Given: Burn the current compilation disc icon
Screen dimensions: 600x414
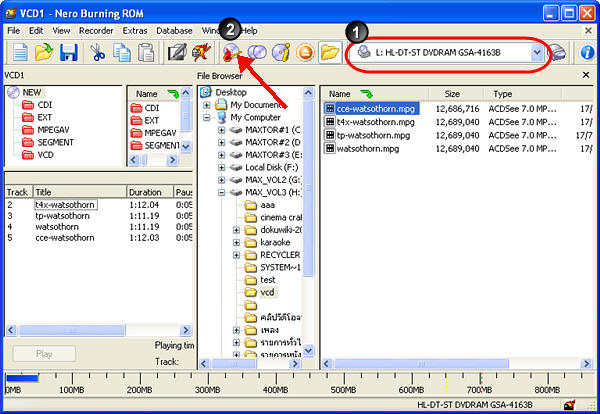Looking at the screenshot, I should (x=232, y=52).
